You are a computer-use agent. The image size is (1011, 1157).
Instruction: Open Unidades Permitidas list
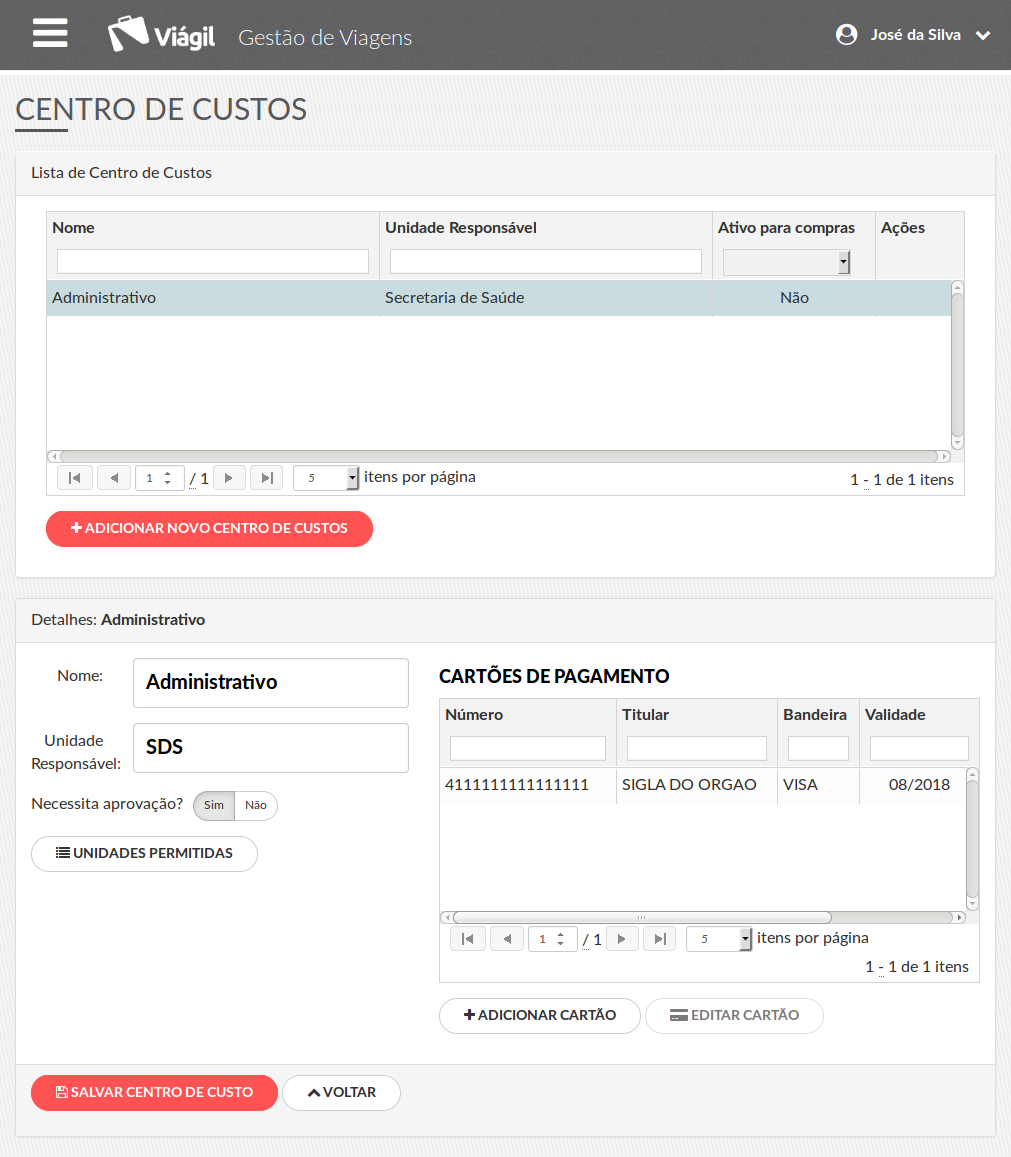coord(145,854)
